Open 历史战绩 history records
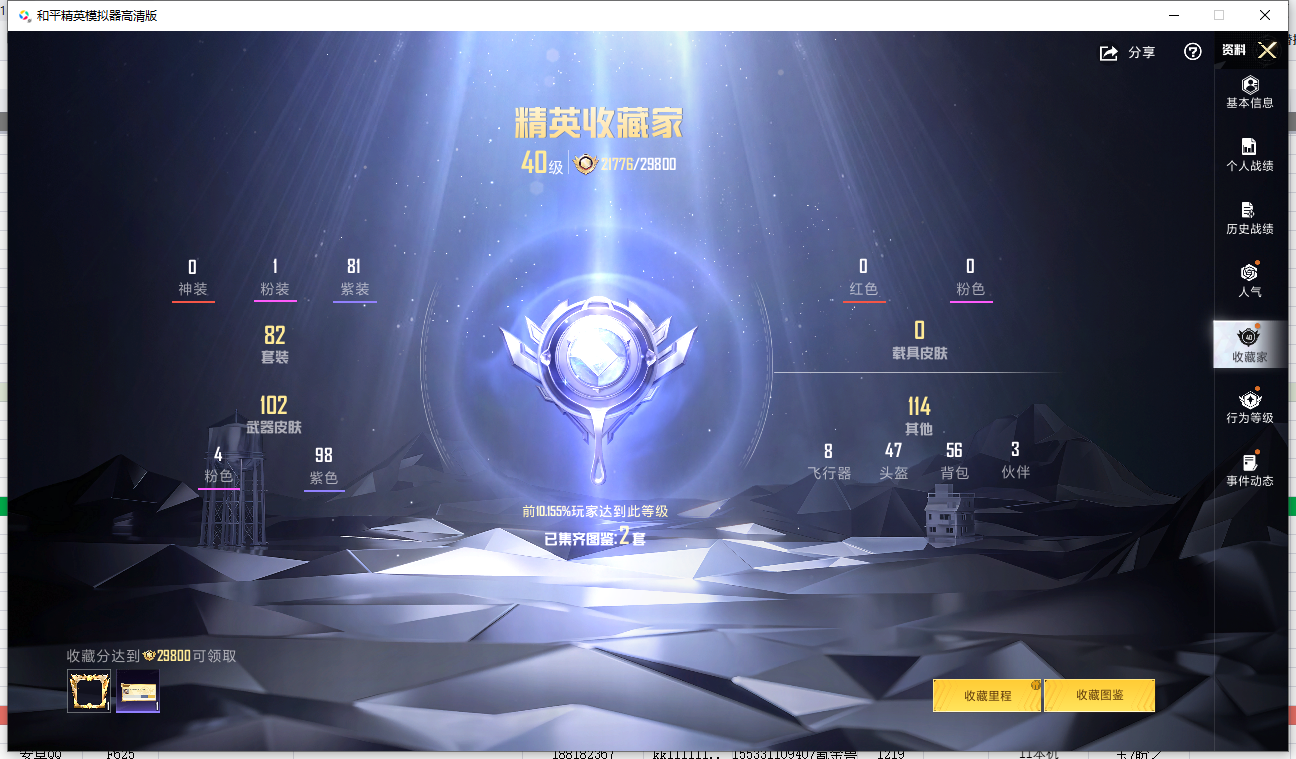 pos(1249,214)
